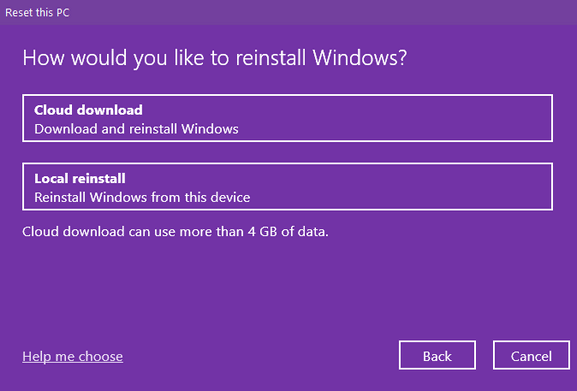Viewport: 577px width, 391px height.
Task: Choose the Local reinstall option
Action: pos(287,186)
